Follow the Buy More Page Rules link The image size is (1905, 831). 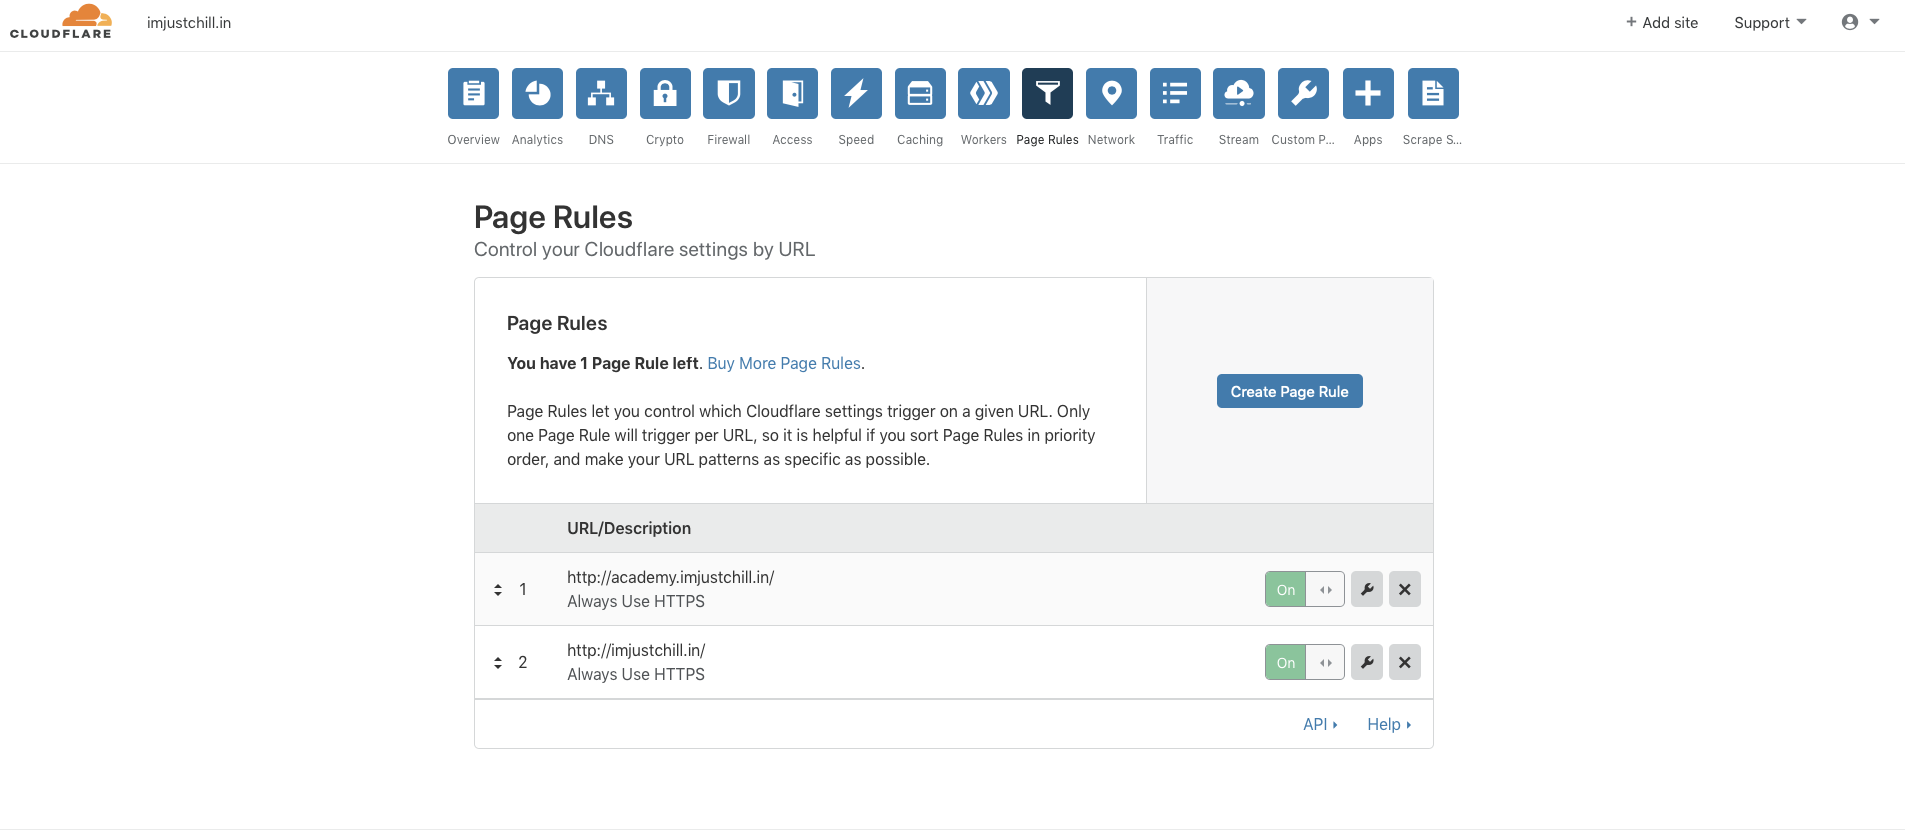pos(784,363)
